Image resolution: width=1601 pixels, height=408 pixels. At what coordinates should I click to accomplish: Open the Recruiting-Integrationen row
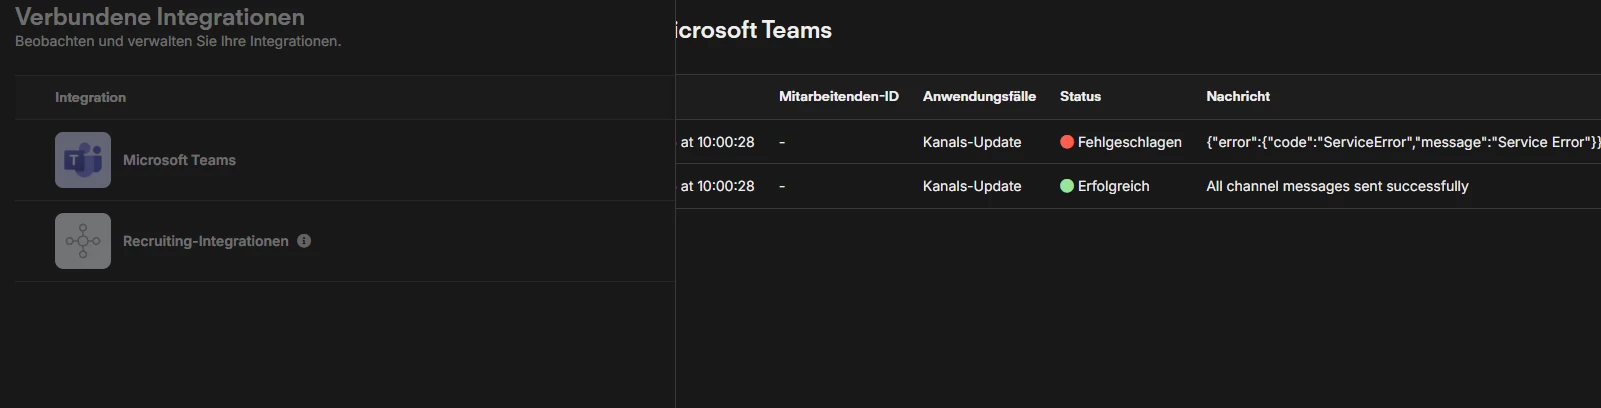click(205, 241)
